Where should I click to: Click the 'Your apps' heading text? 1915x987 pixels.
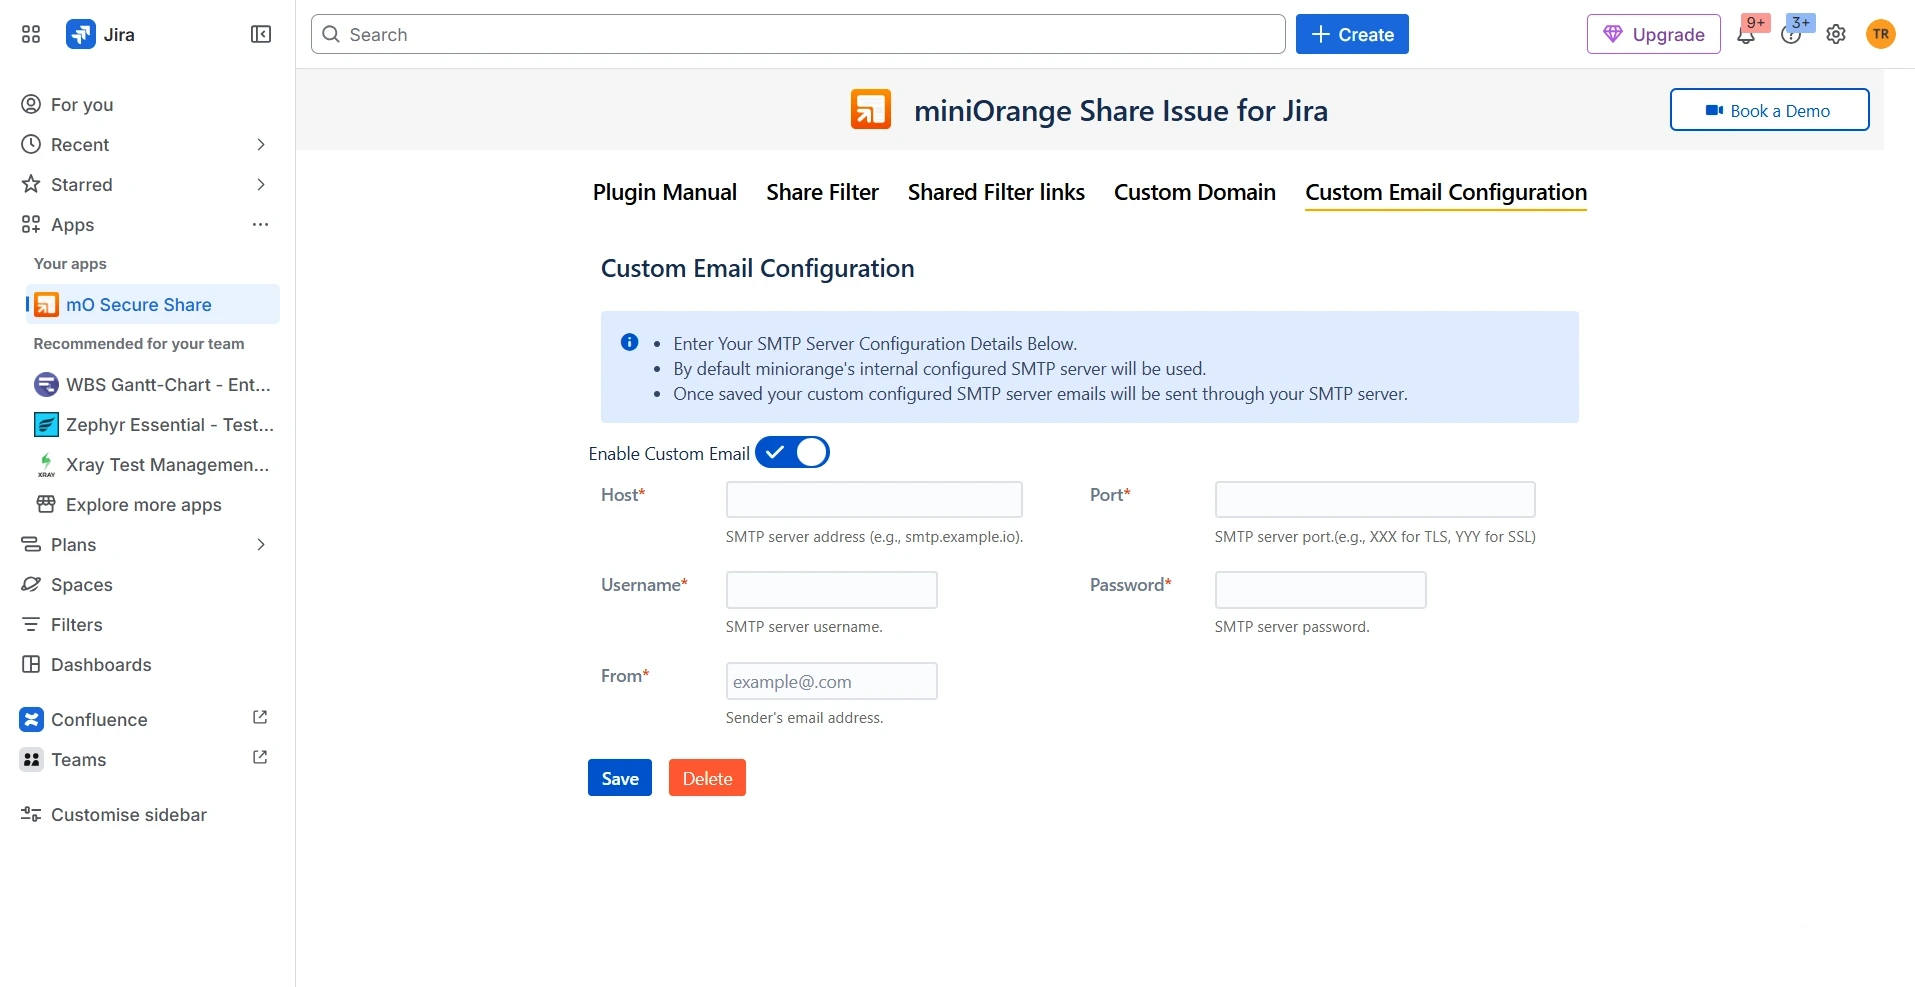click(70, 263)
